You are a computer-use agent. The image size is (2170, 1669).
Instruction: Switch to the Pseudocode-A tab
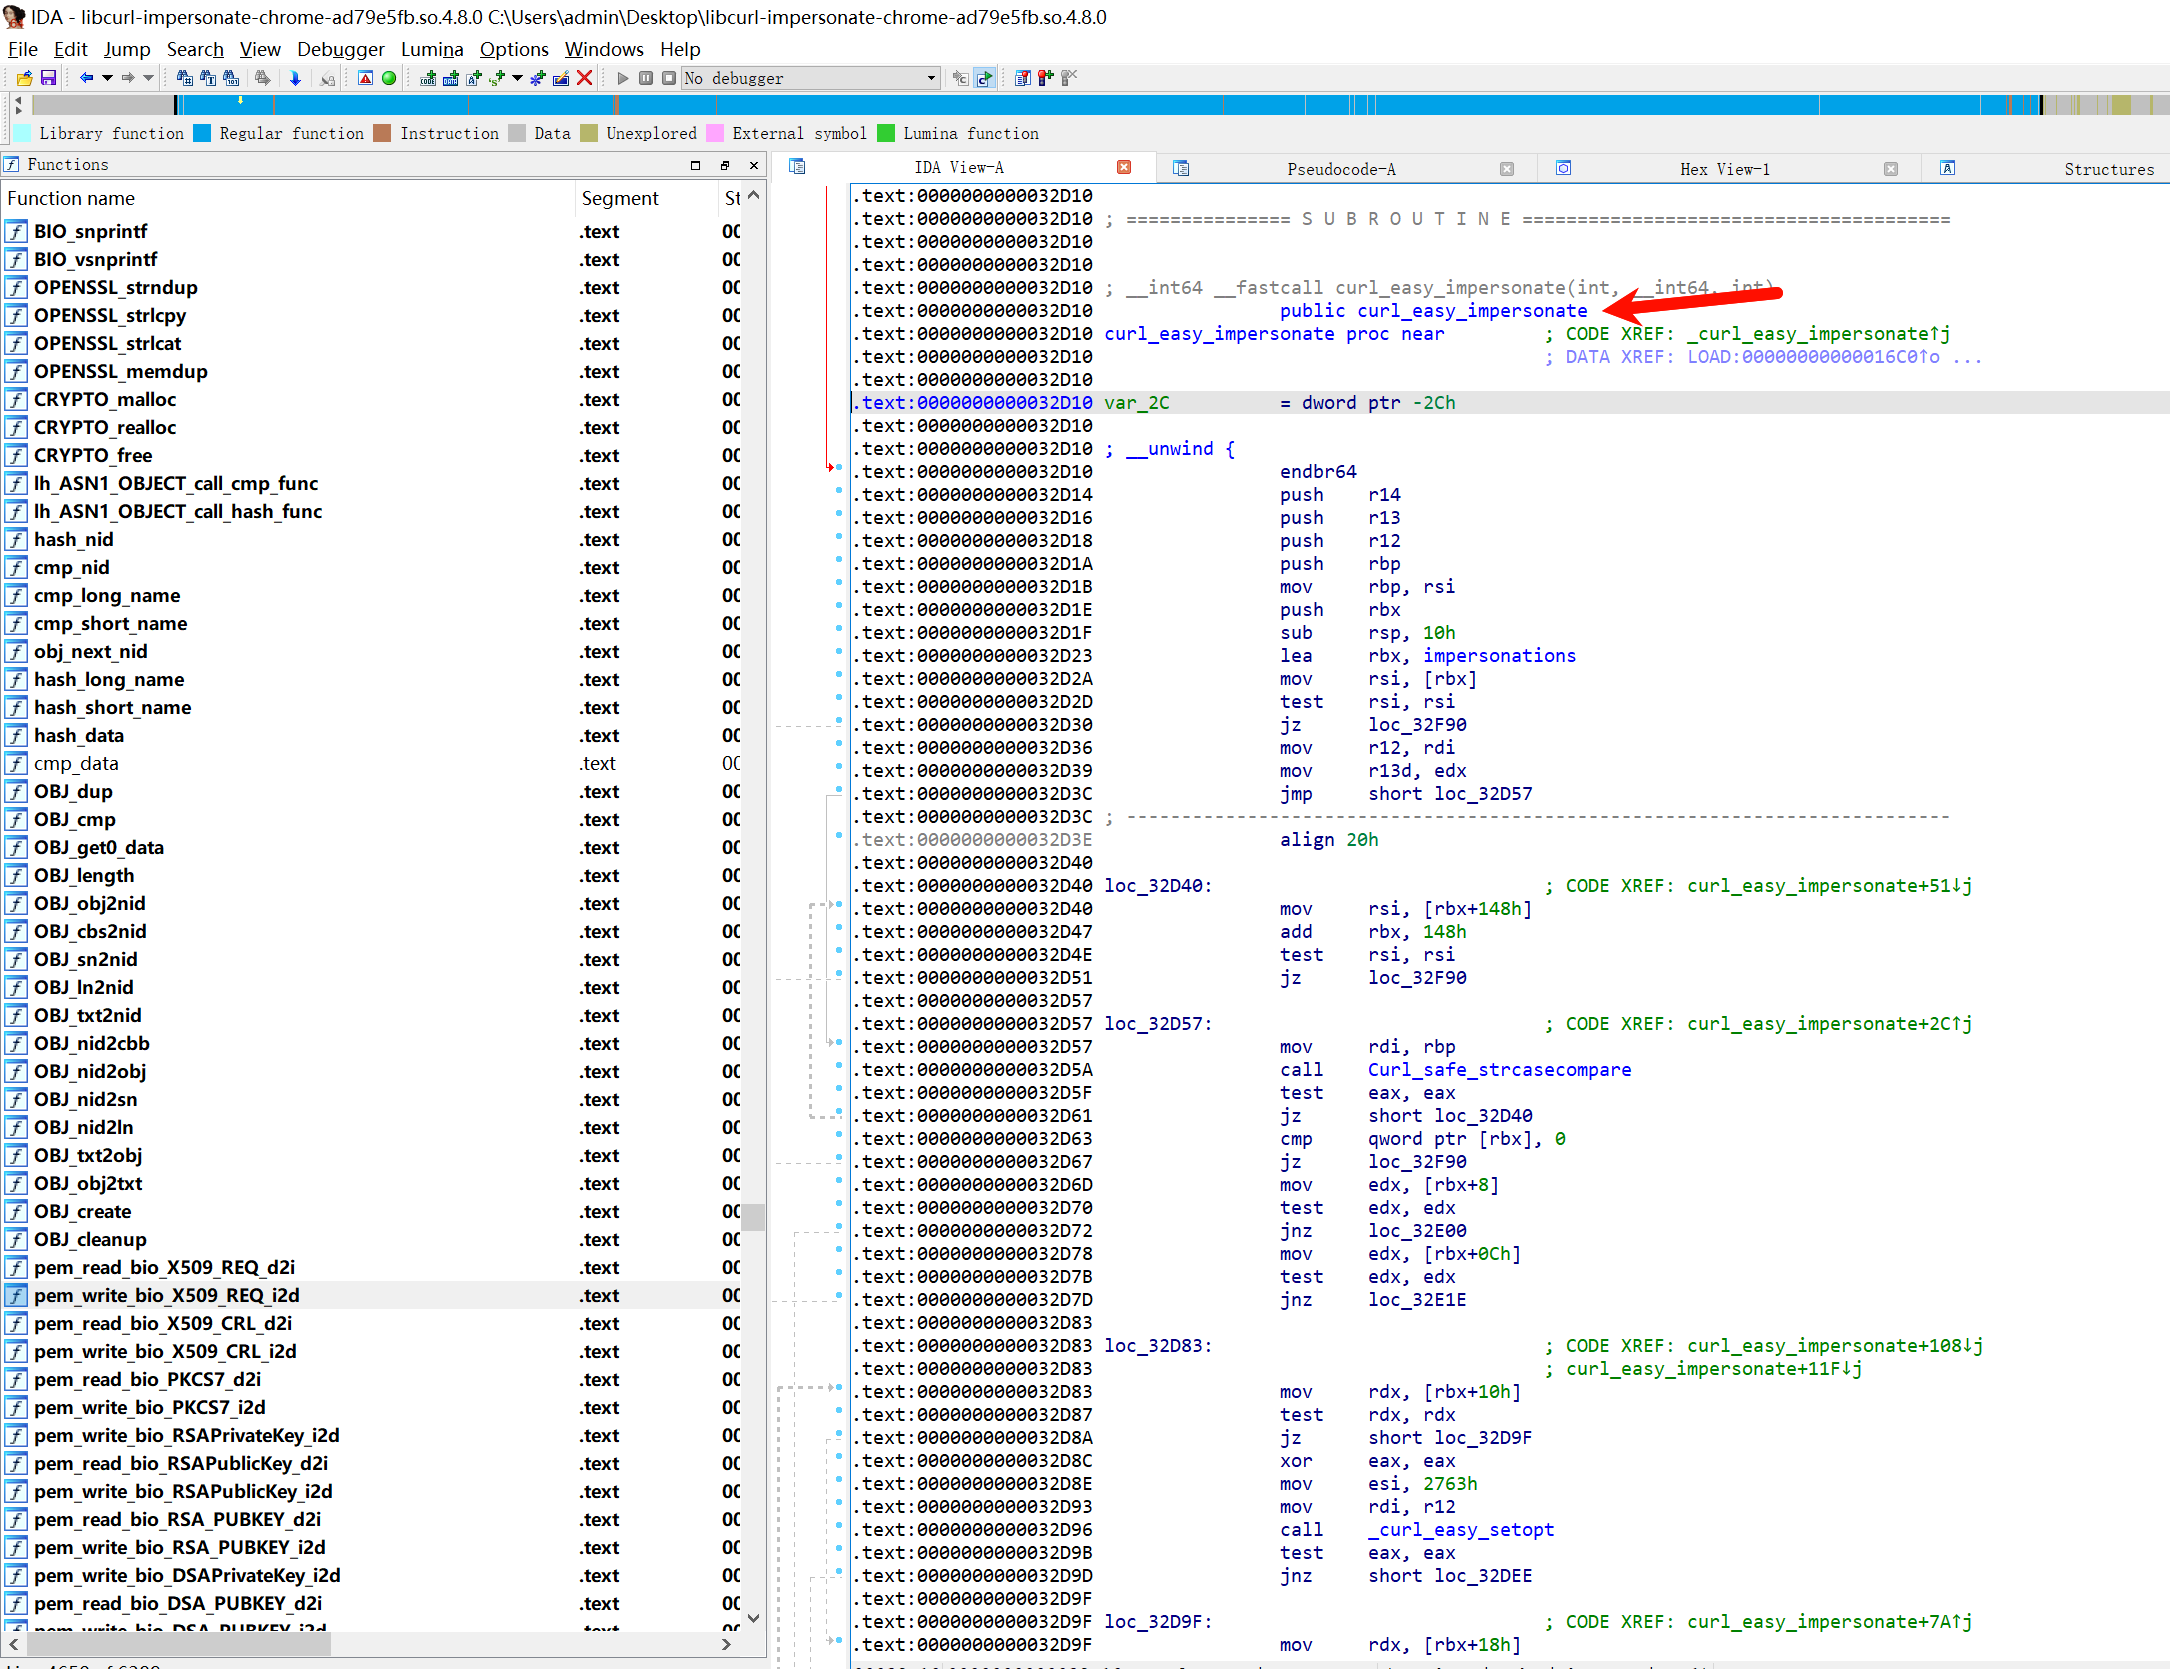(1340, 169)
